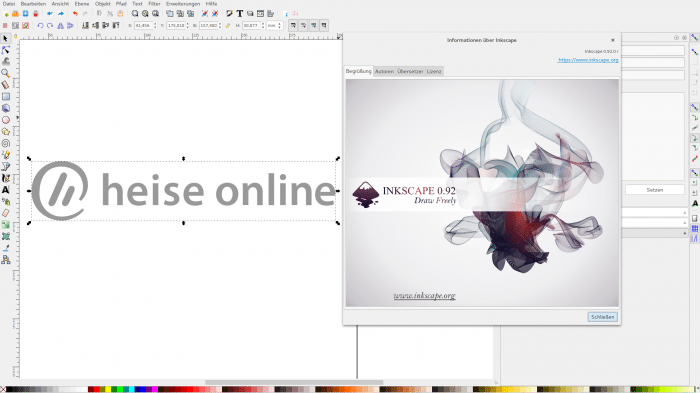Click the New document icon
This screenshot has width=700, height=393.
[x=6, y=14]
